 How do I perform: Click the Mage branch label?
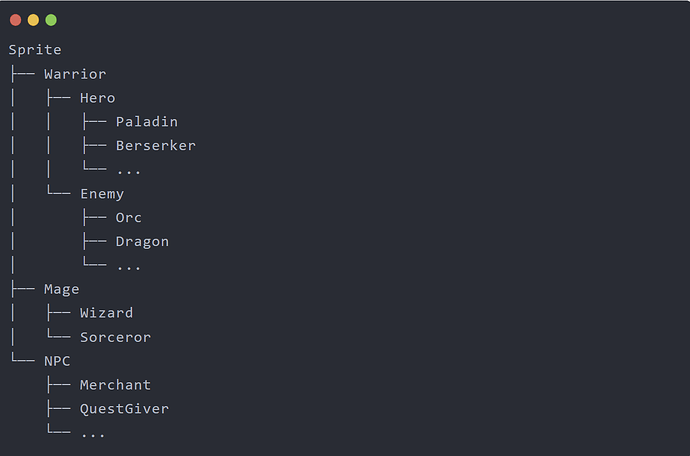tap(62, 290)
